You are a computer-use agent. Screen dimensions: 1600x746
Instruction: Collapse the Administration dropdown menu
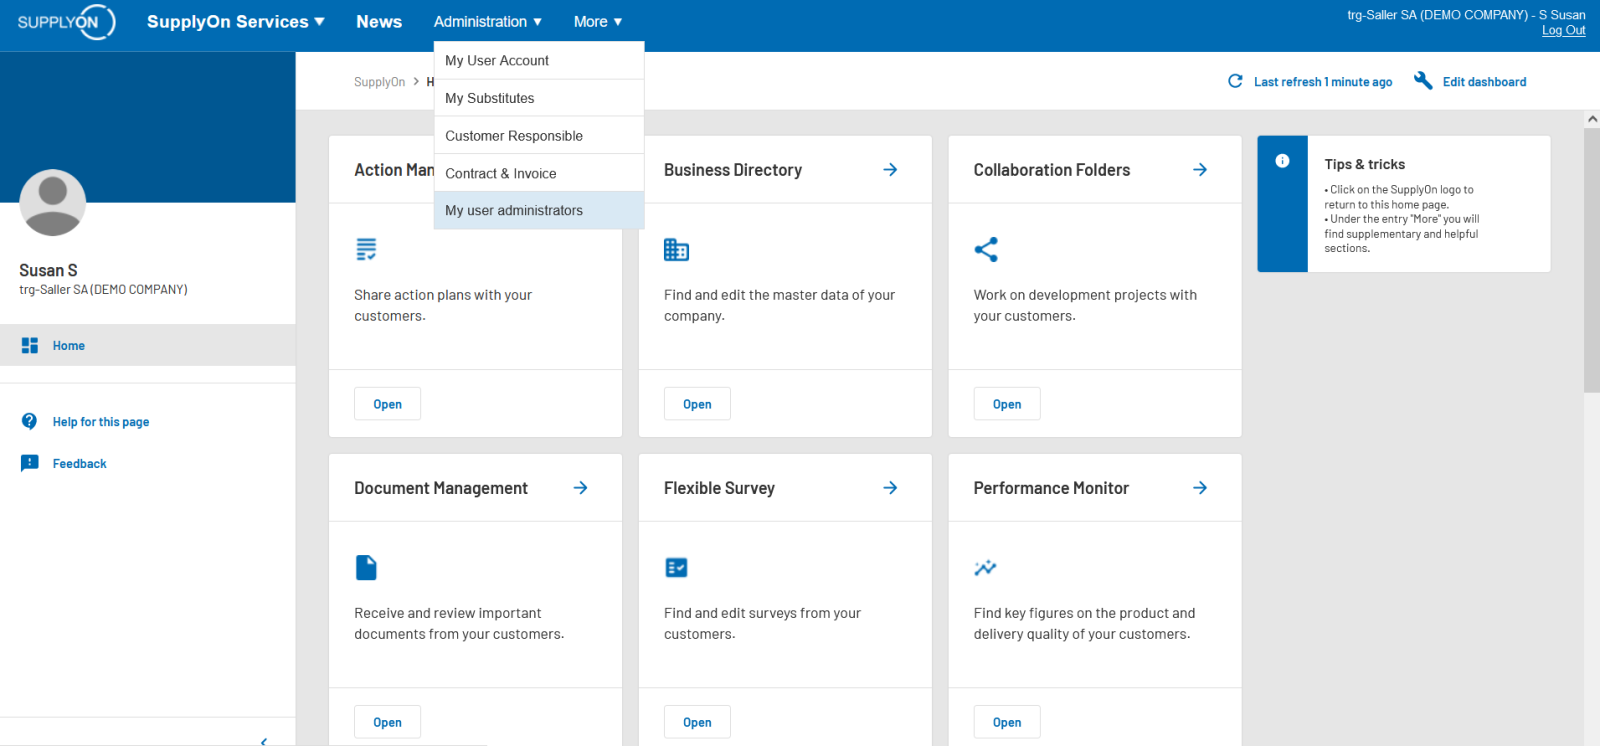click(x=488, y=22)
